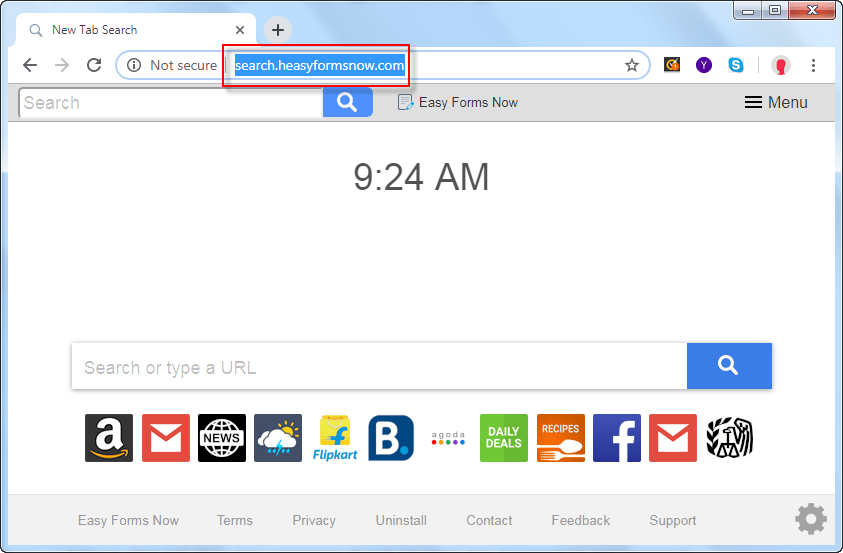The image size is (843, 553).
Task: Click the toolbar Search input field
Action: coord(171,103)
